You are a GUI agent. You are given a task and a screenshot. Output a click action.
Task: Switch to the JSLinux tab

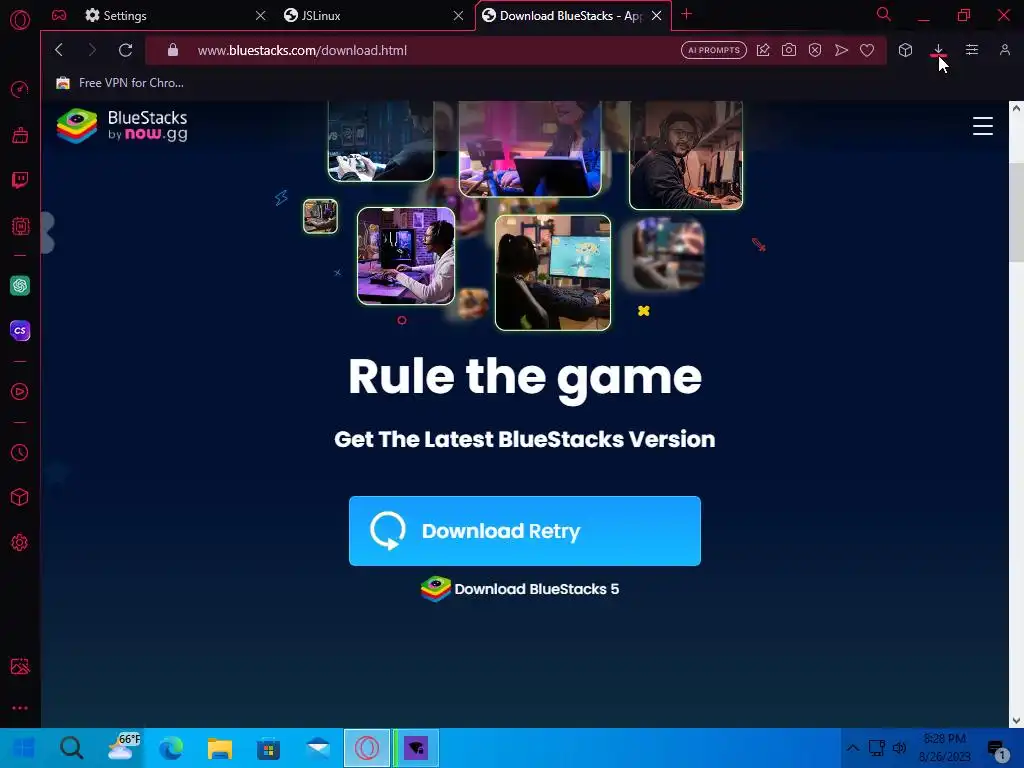370,16
